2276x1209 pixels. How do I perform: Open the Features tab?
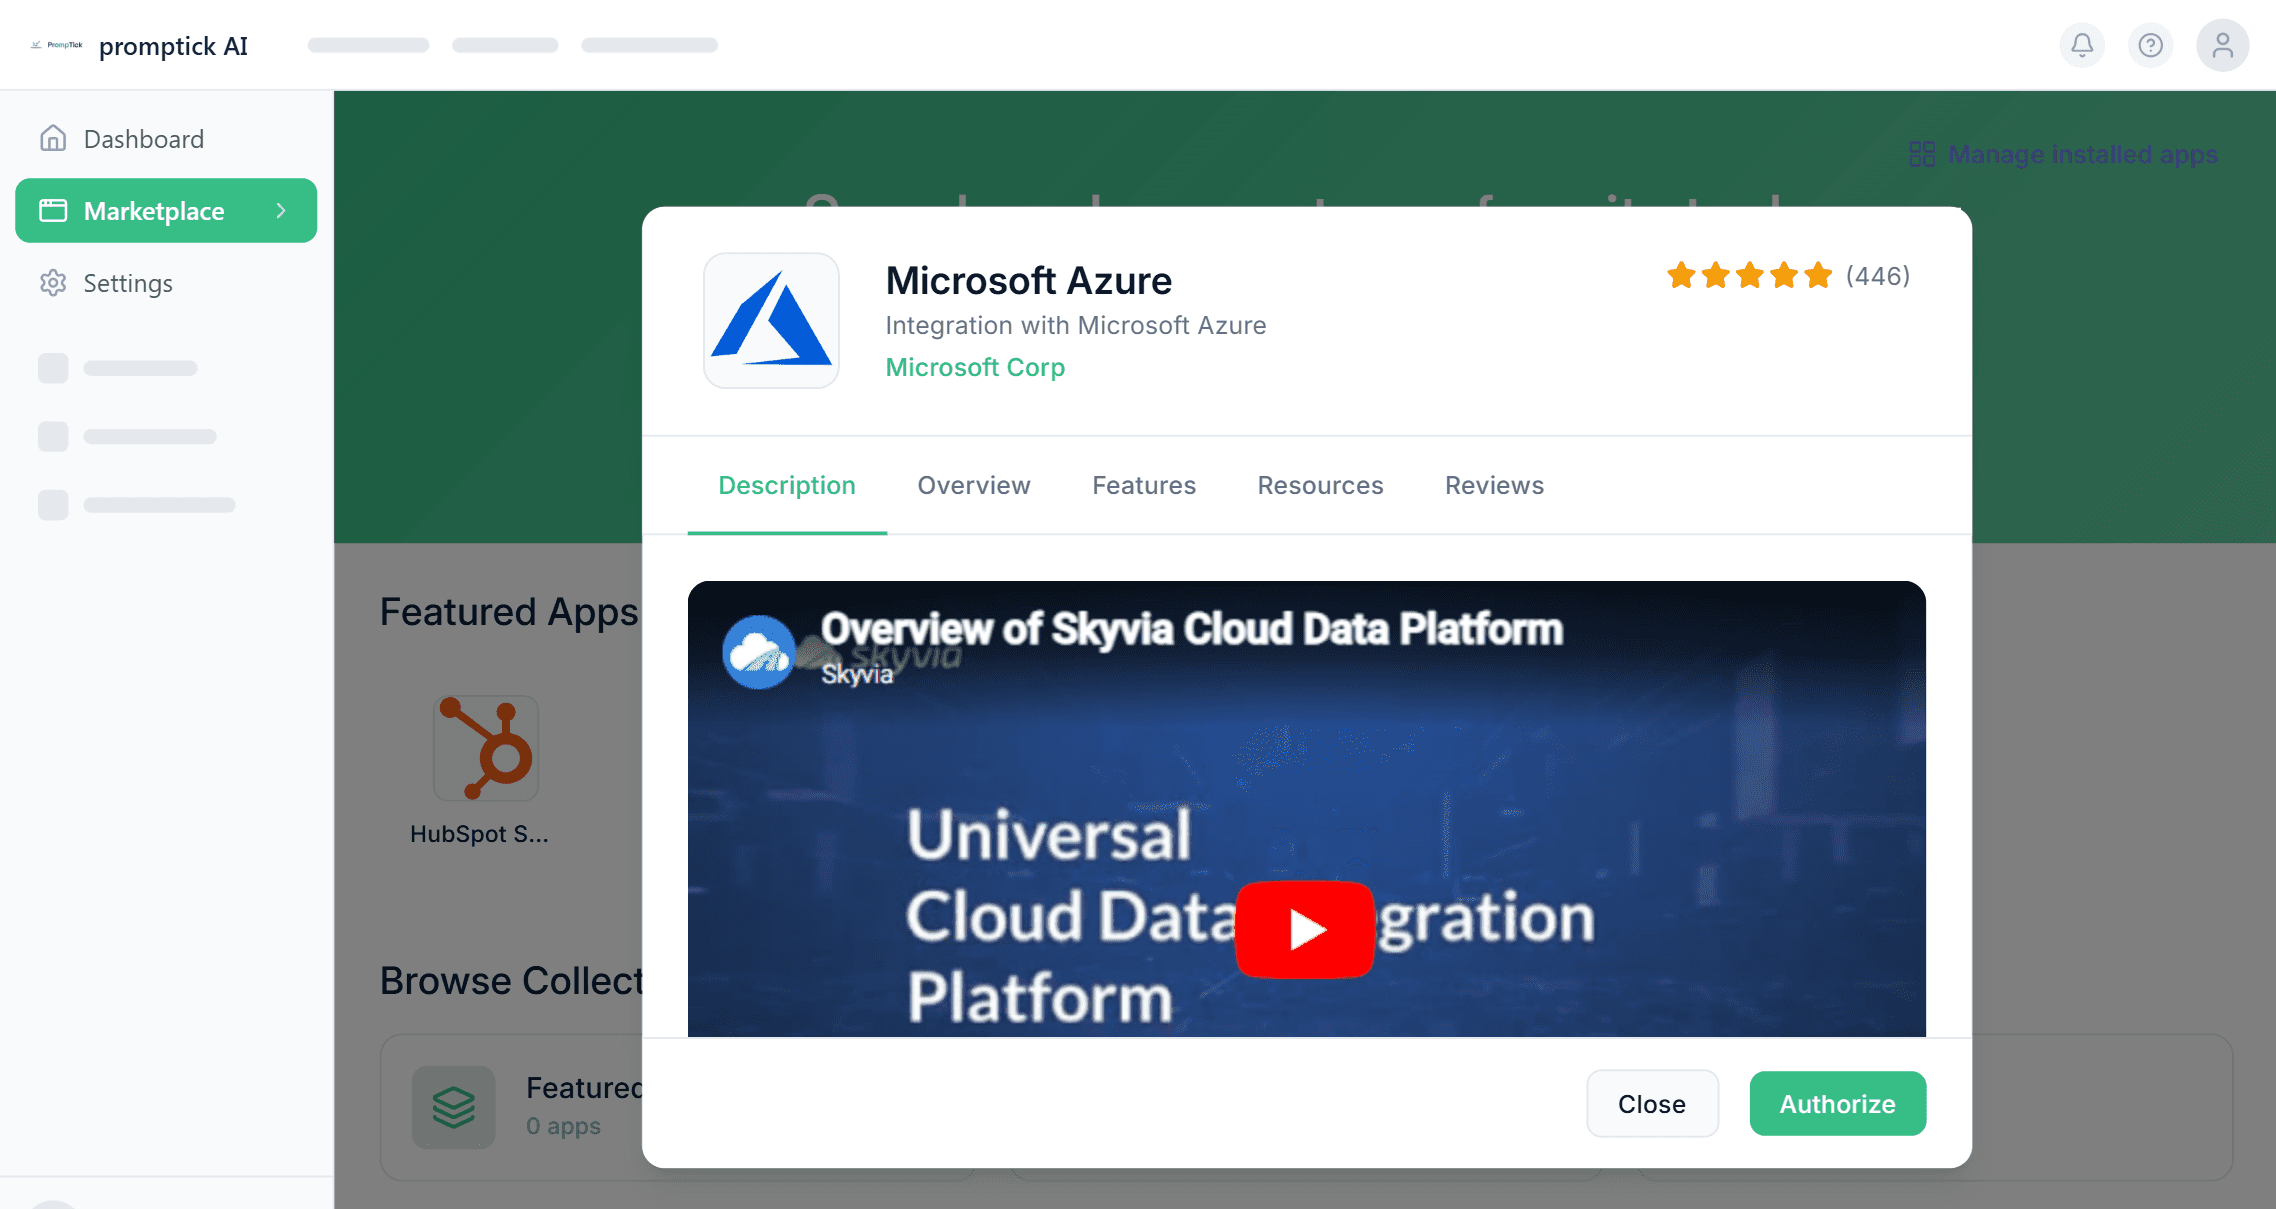(x=1143, y=485)
